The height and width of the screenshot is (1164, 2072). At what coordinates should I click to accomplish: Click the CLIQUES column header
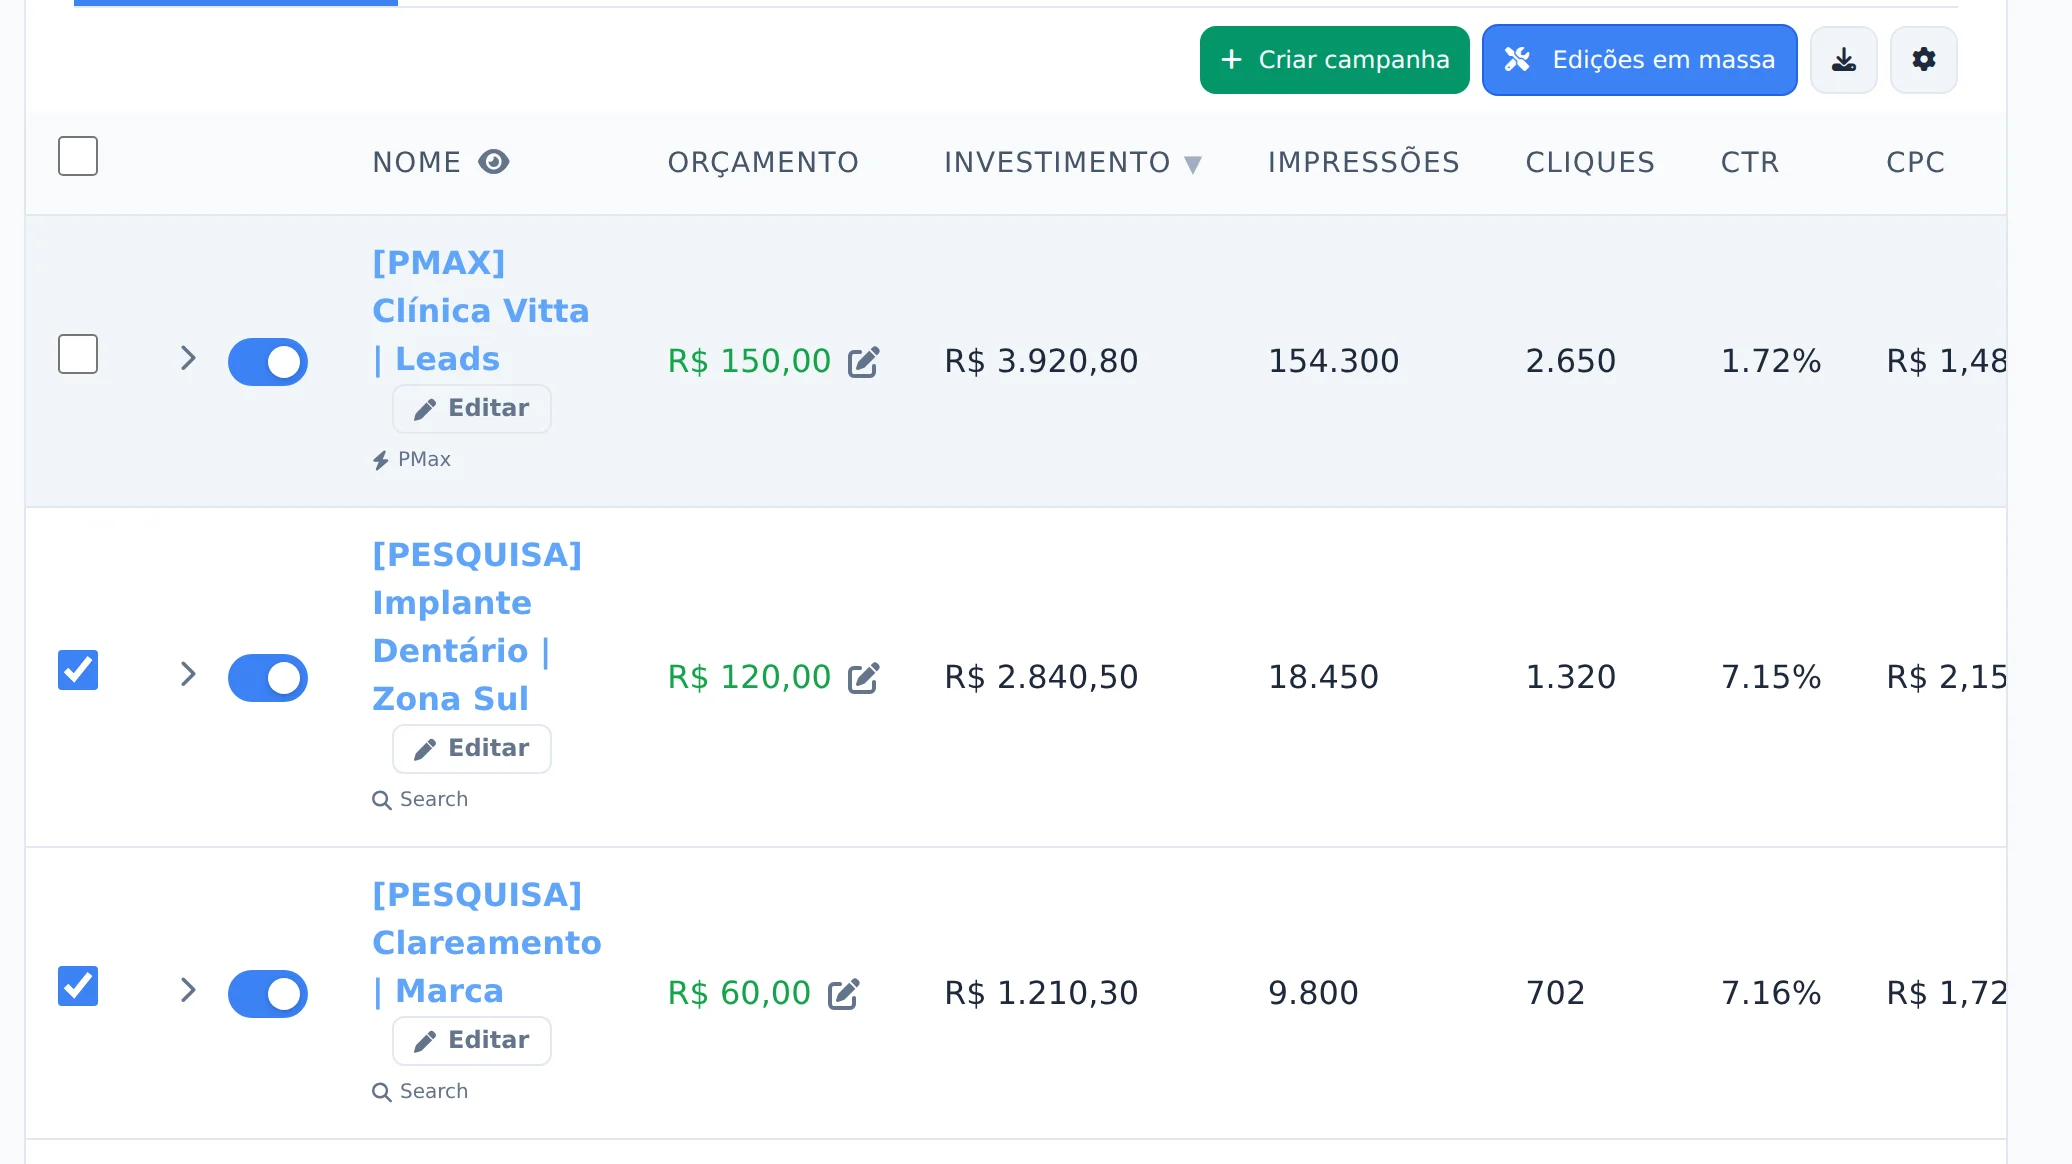click(x=1590, y=162)
